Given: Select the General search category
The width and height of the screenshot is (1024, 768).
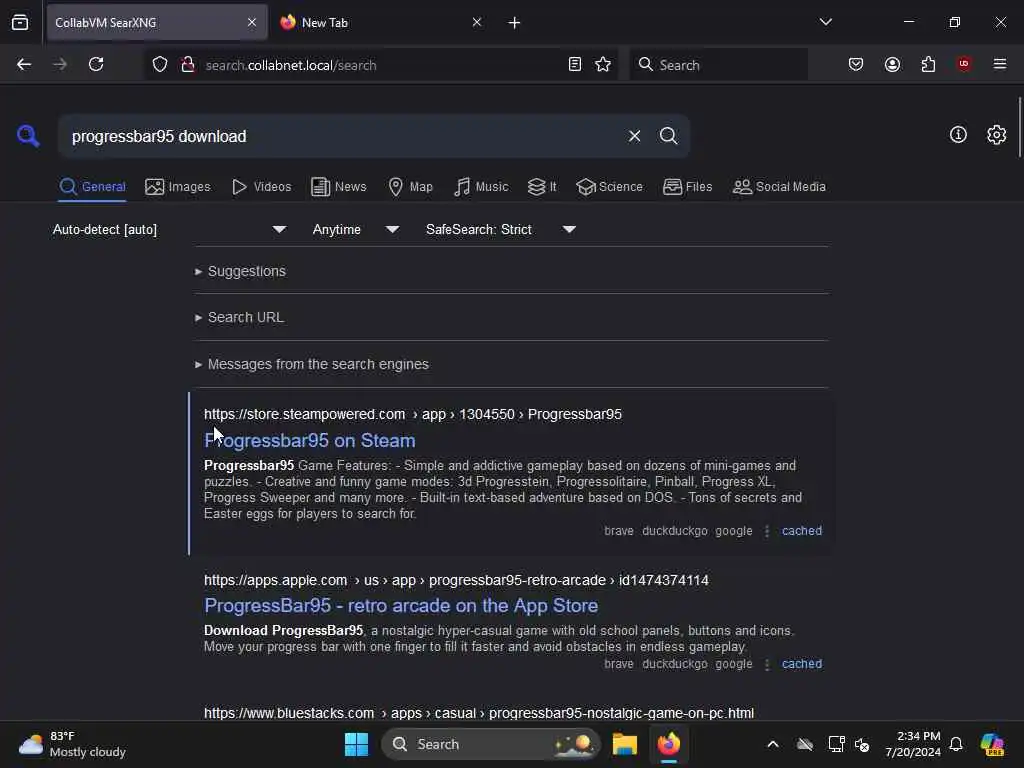Looking at the screenshot, I should click(92, 187).
